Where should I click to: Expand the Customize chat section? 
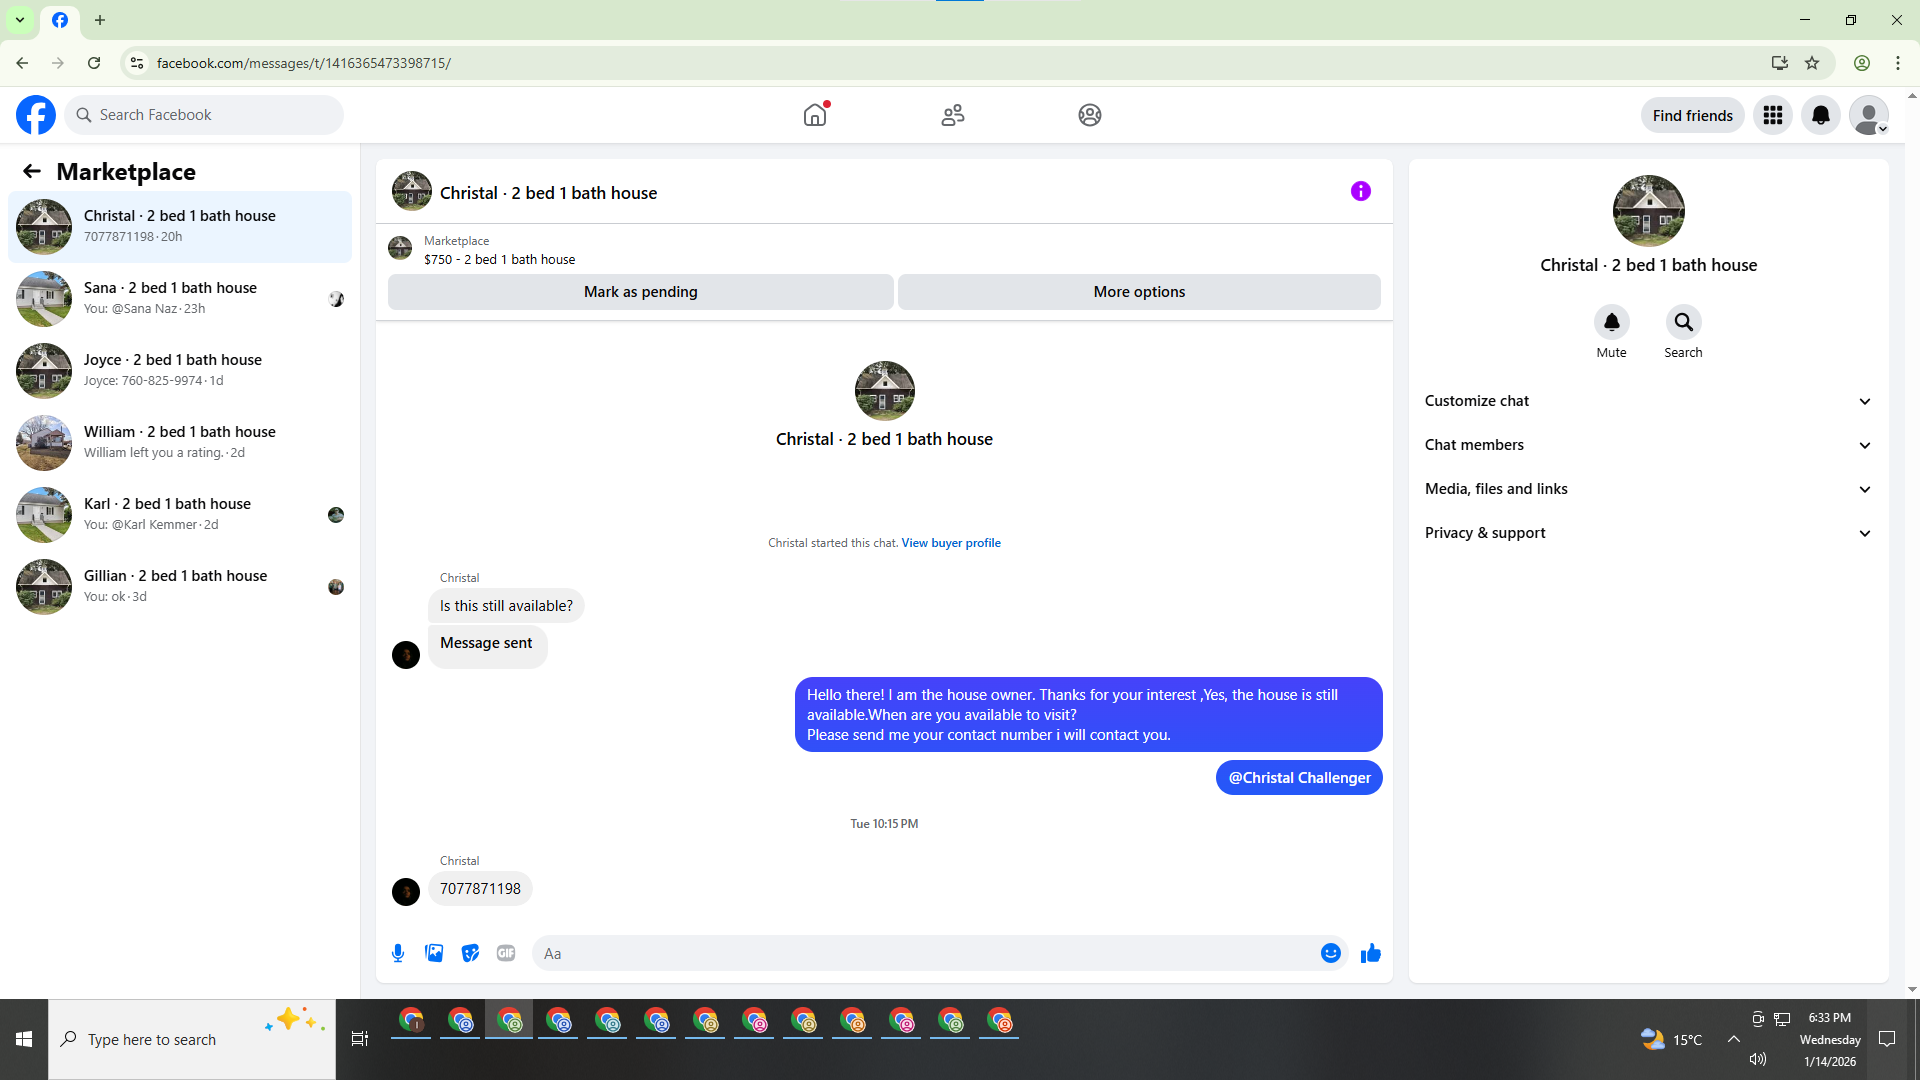[x=1648, y=401]
